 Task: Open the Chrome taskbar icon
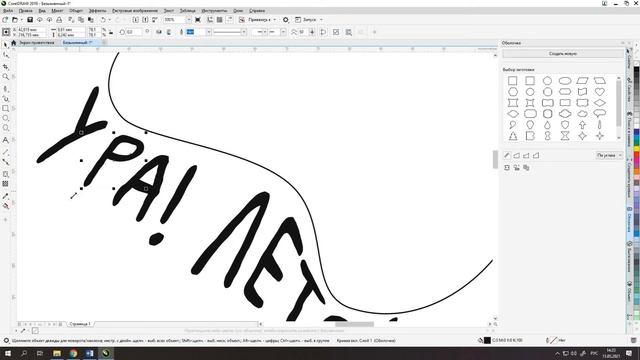pos(73,353)
